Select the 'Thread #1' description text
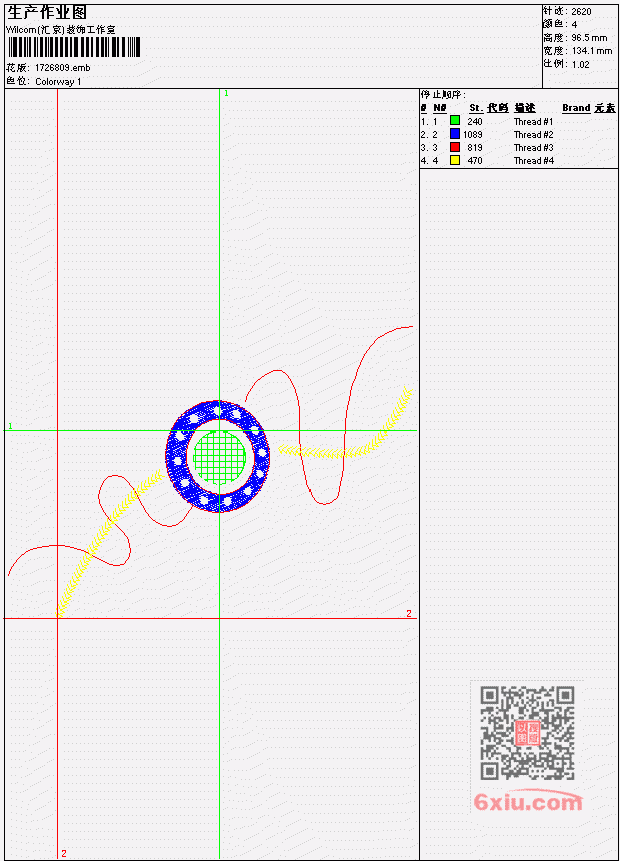Viewport: 620px width, 861px height. [533, 121]
